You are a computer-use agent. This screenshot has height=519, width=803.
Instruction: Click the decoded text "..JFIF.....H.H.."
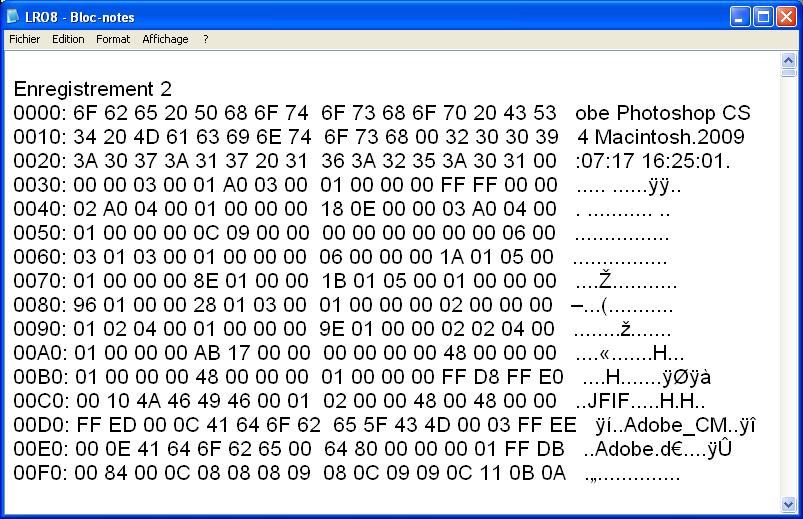(x=640, y=401)
